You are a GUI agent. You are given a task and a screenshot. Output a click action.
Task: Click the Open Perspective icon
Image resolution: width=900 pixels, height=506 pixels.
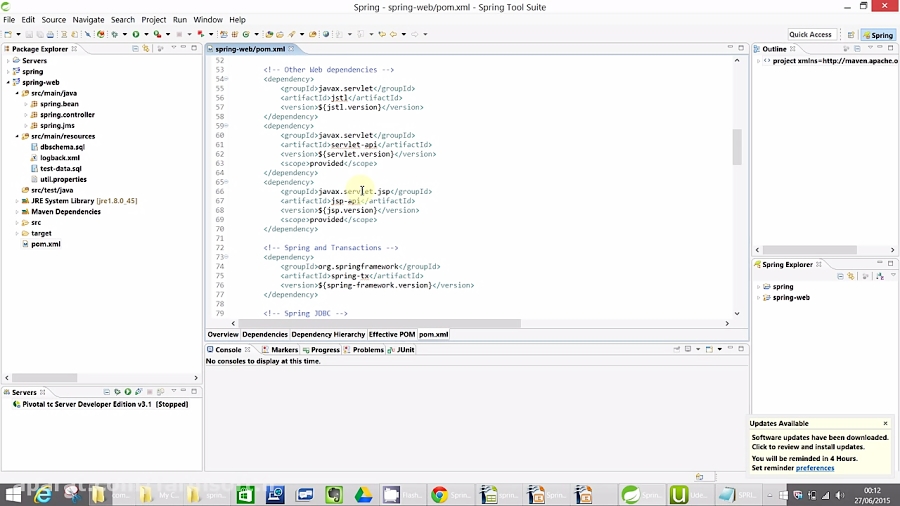click(851, 35)
